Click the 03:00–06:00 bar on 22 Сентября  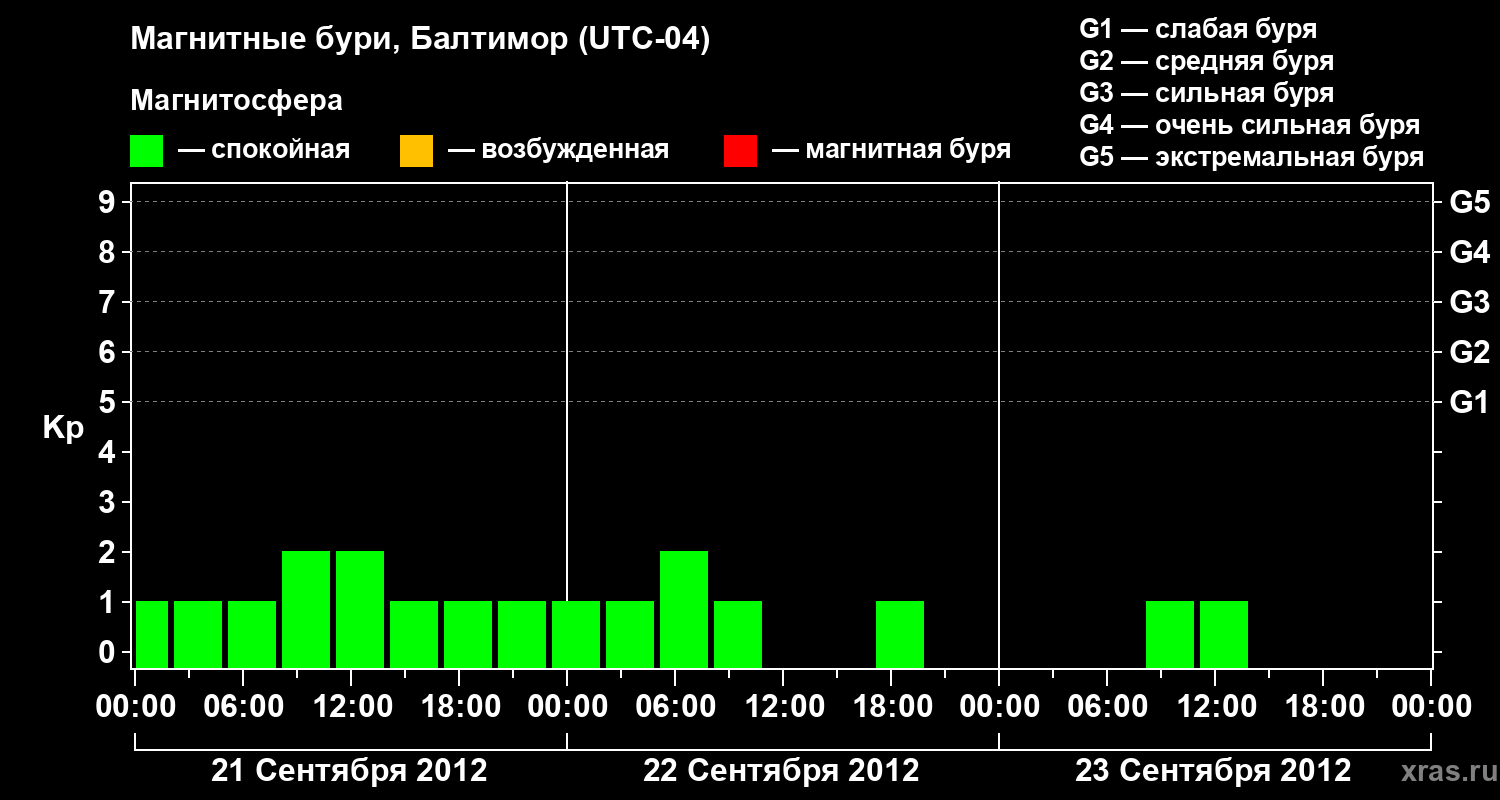pyautogui.click(x=630, y=634)
